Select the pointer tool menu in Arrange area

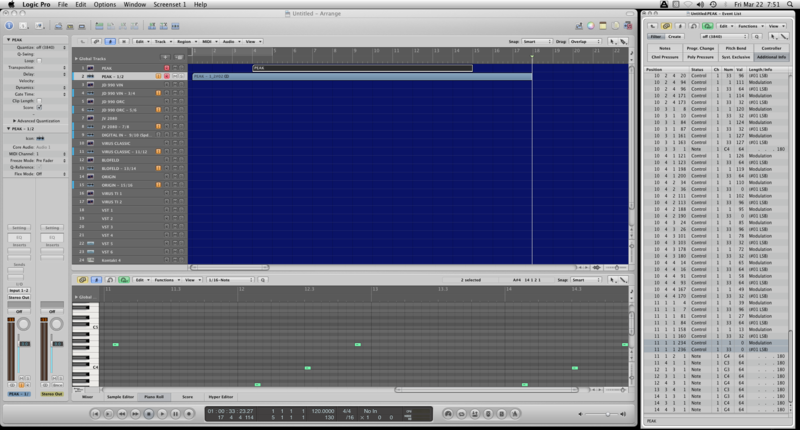tap(612, 41)
